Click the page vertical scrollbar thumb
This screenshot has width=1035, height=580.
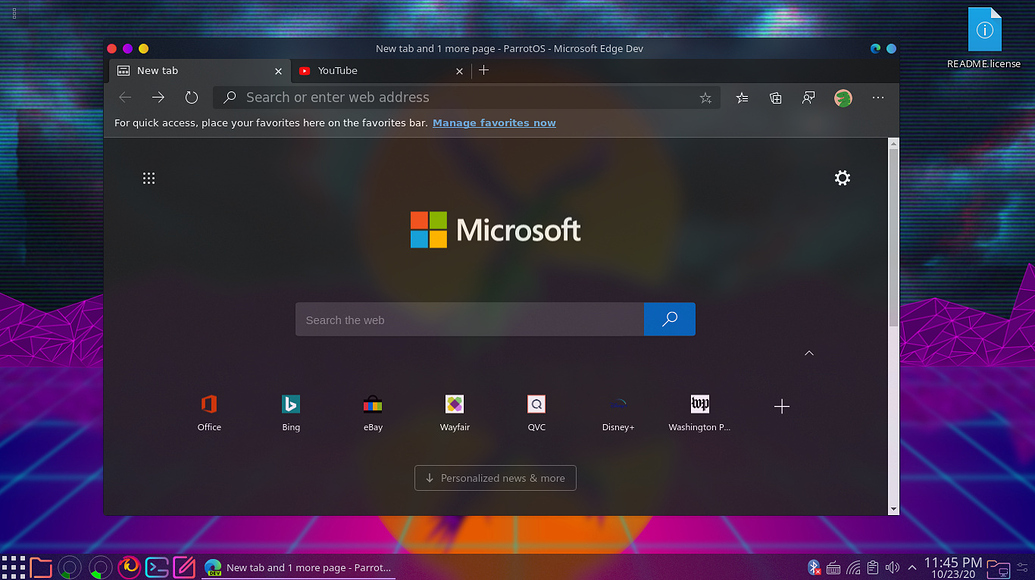[893, 238]
